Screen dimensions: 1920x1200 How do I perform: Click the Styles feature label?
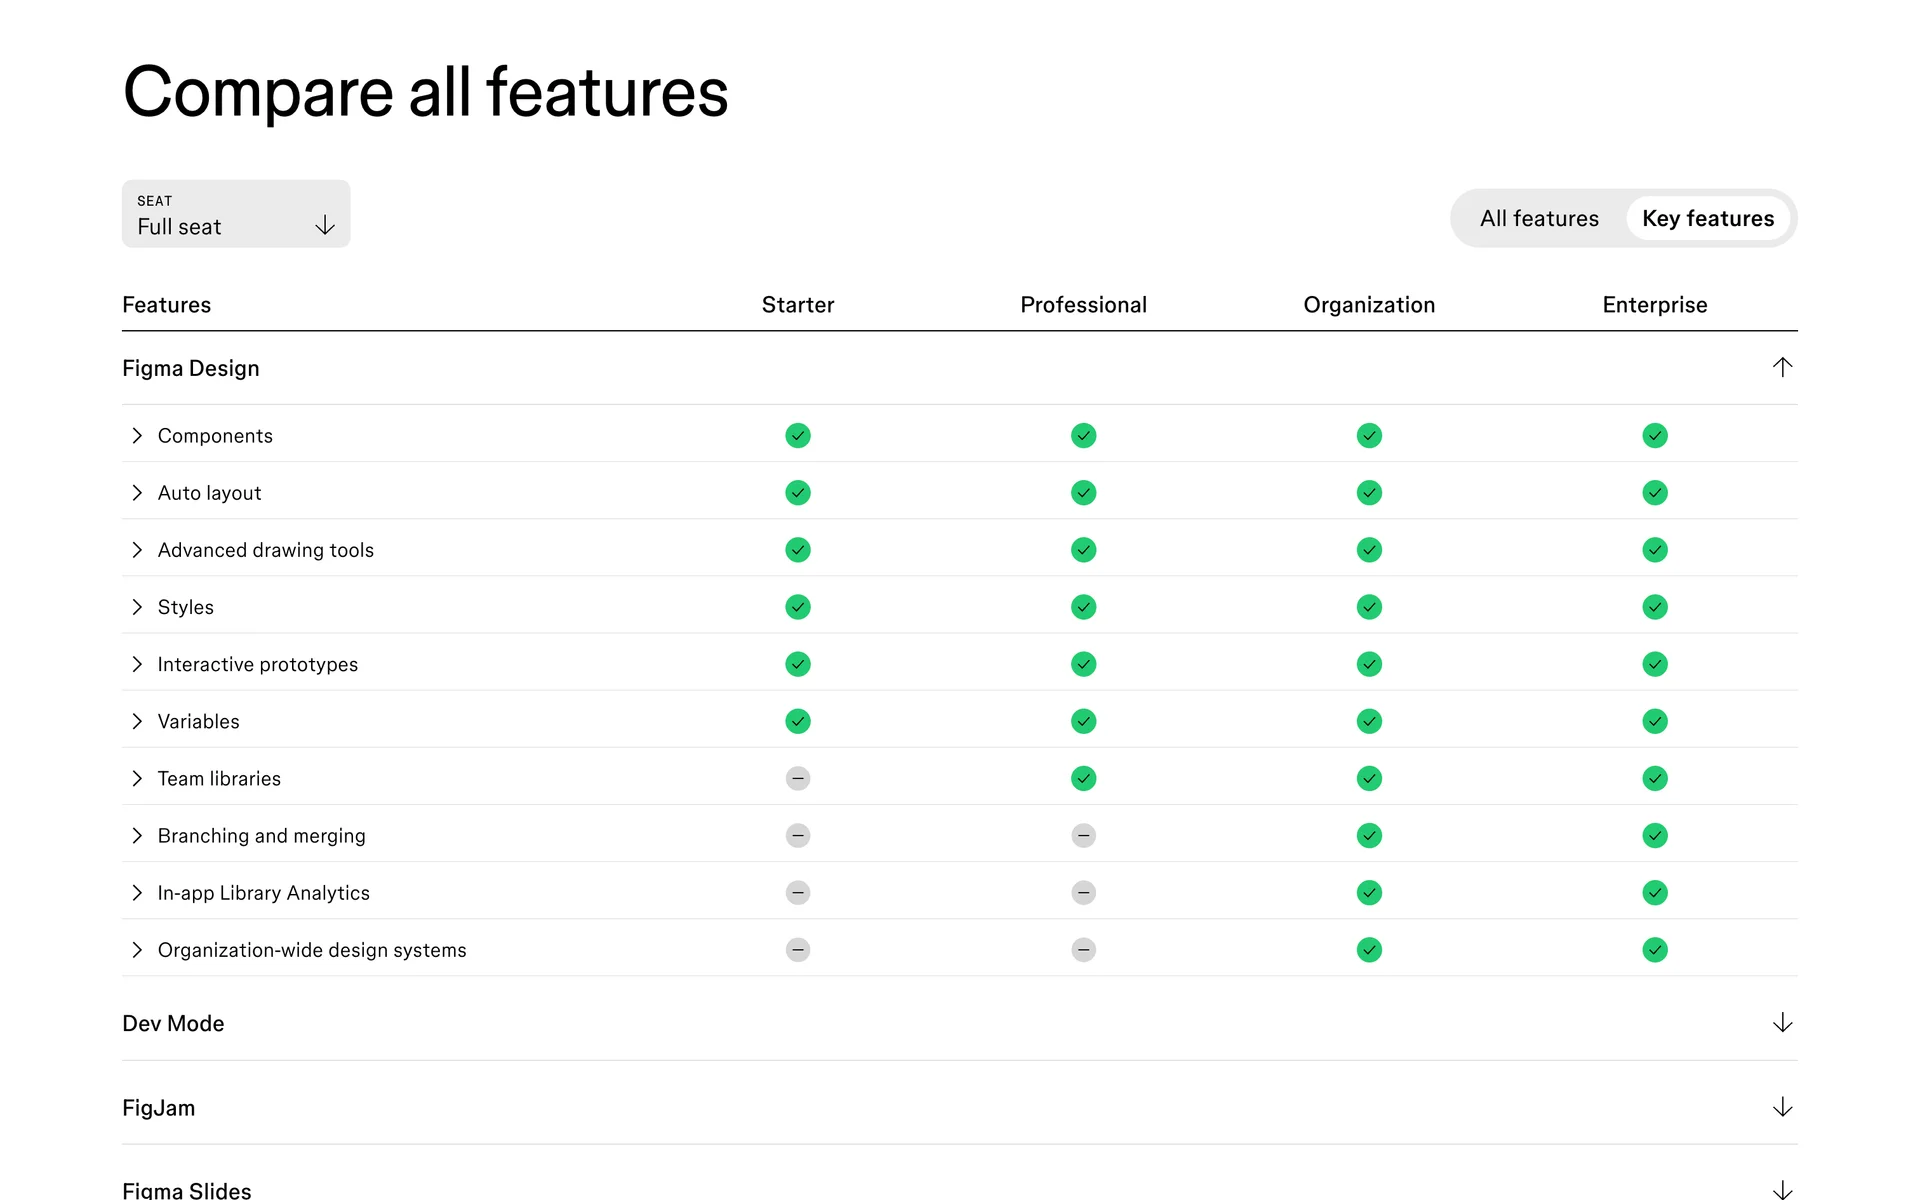coord(185,607)
